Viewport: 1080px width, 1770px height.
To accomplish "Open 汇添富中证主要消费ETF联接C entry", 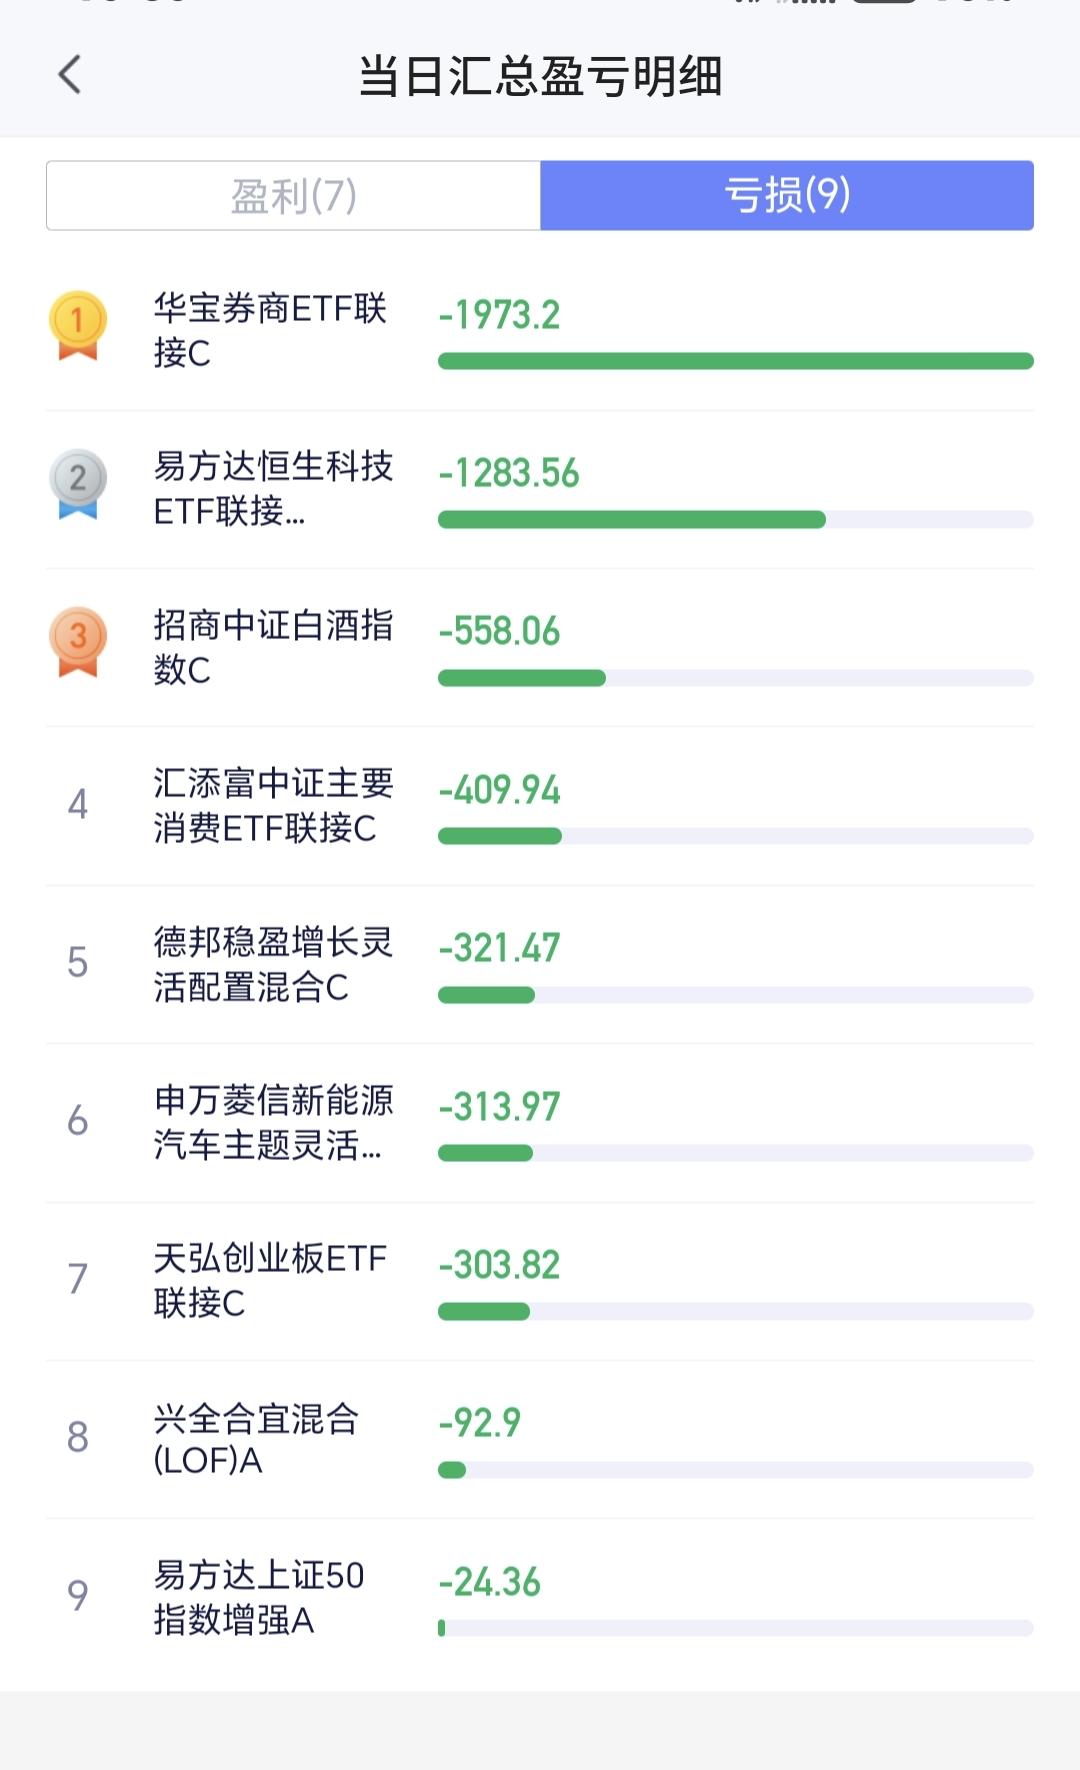I will [x=540, y=806].
